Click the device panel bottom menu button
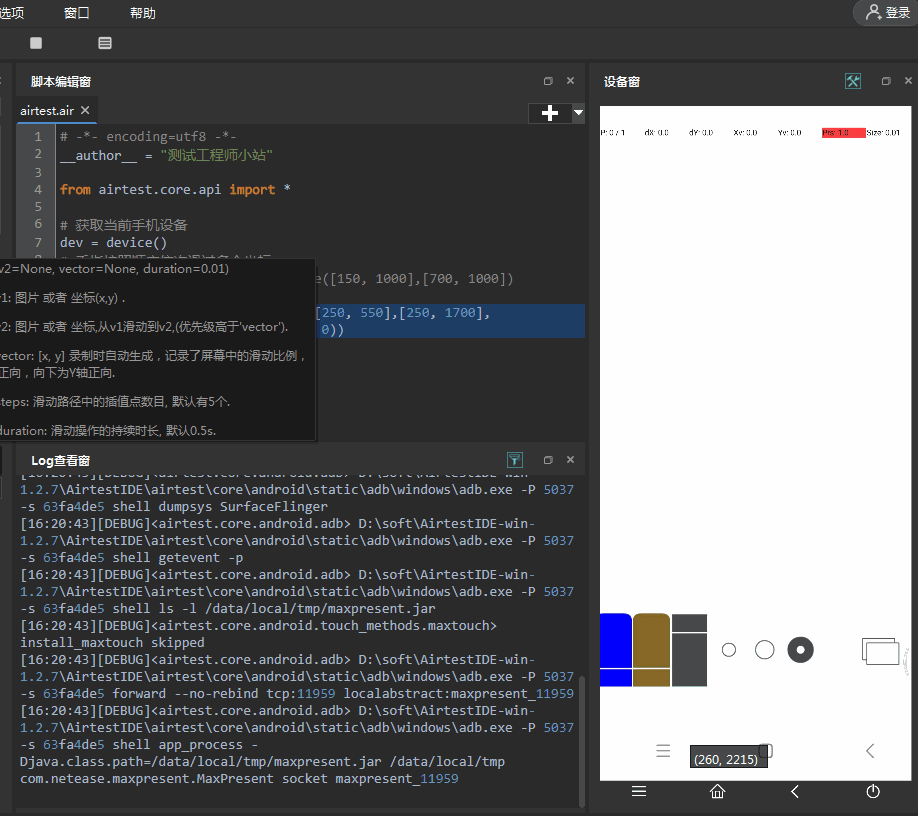 click(x=639, y=791)
